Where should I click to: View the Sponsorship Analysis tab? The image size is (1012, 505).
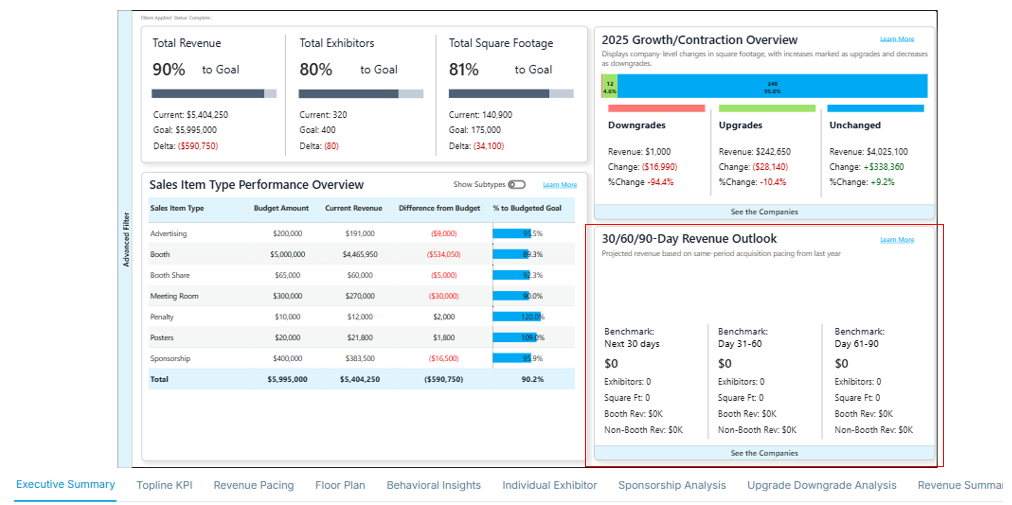(672, 485)
